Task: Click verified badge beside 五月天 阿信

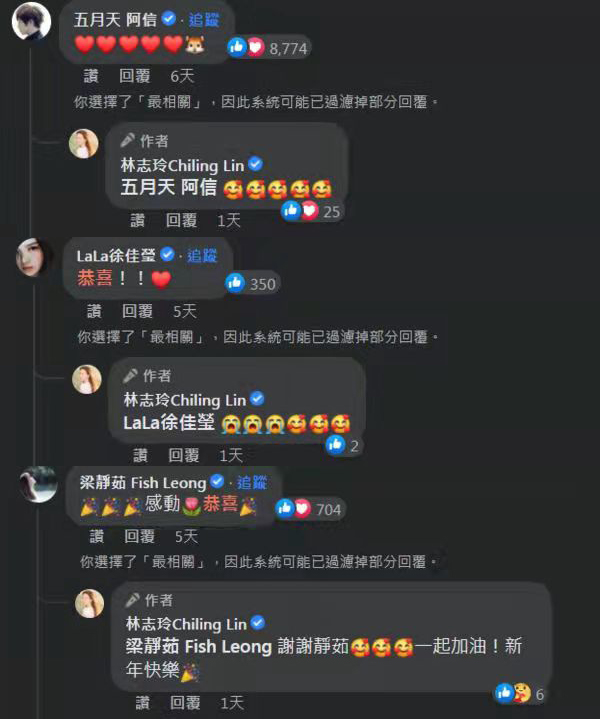Action: point(169,19)
